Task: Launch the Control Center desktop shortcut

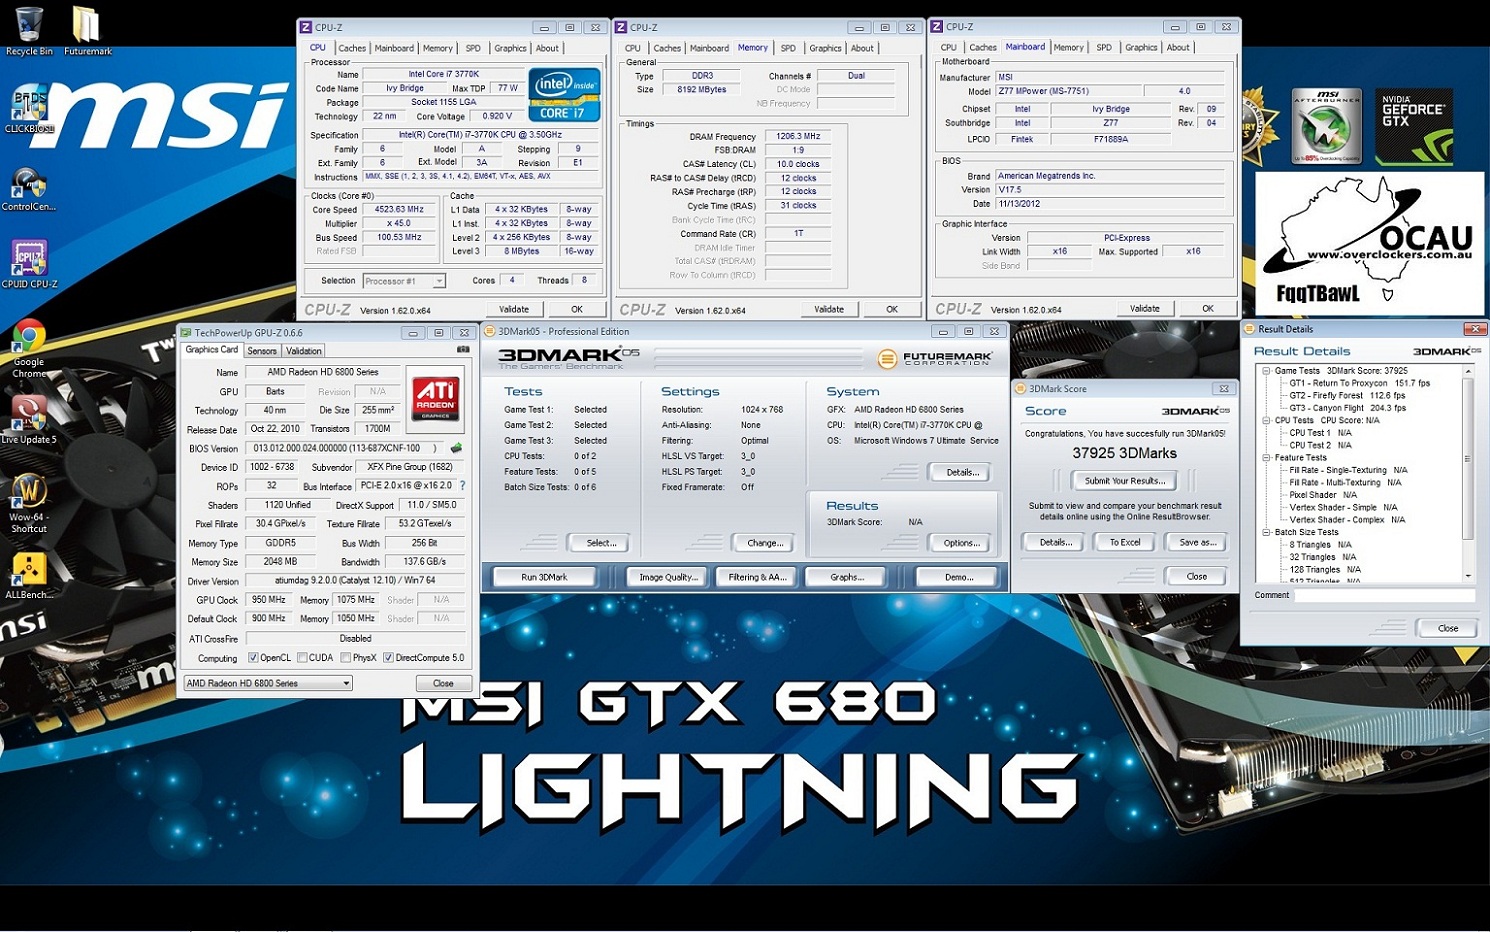Action: [x=29, y=188]
